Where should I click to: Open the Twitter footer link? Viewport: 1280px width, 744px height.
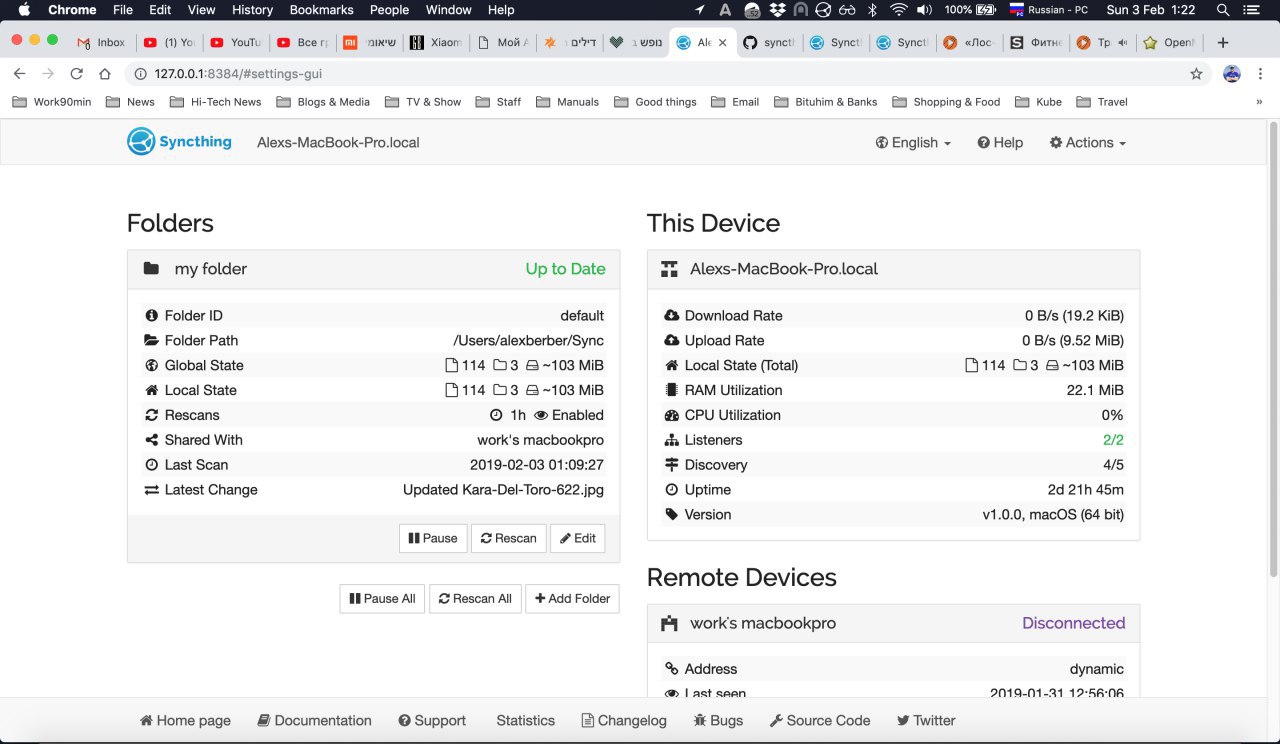point(926,721)
